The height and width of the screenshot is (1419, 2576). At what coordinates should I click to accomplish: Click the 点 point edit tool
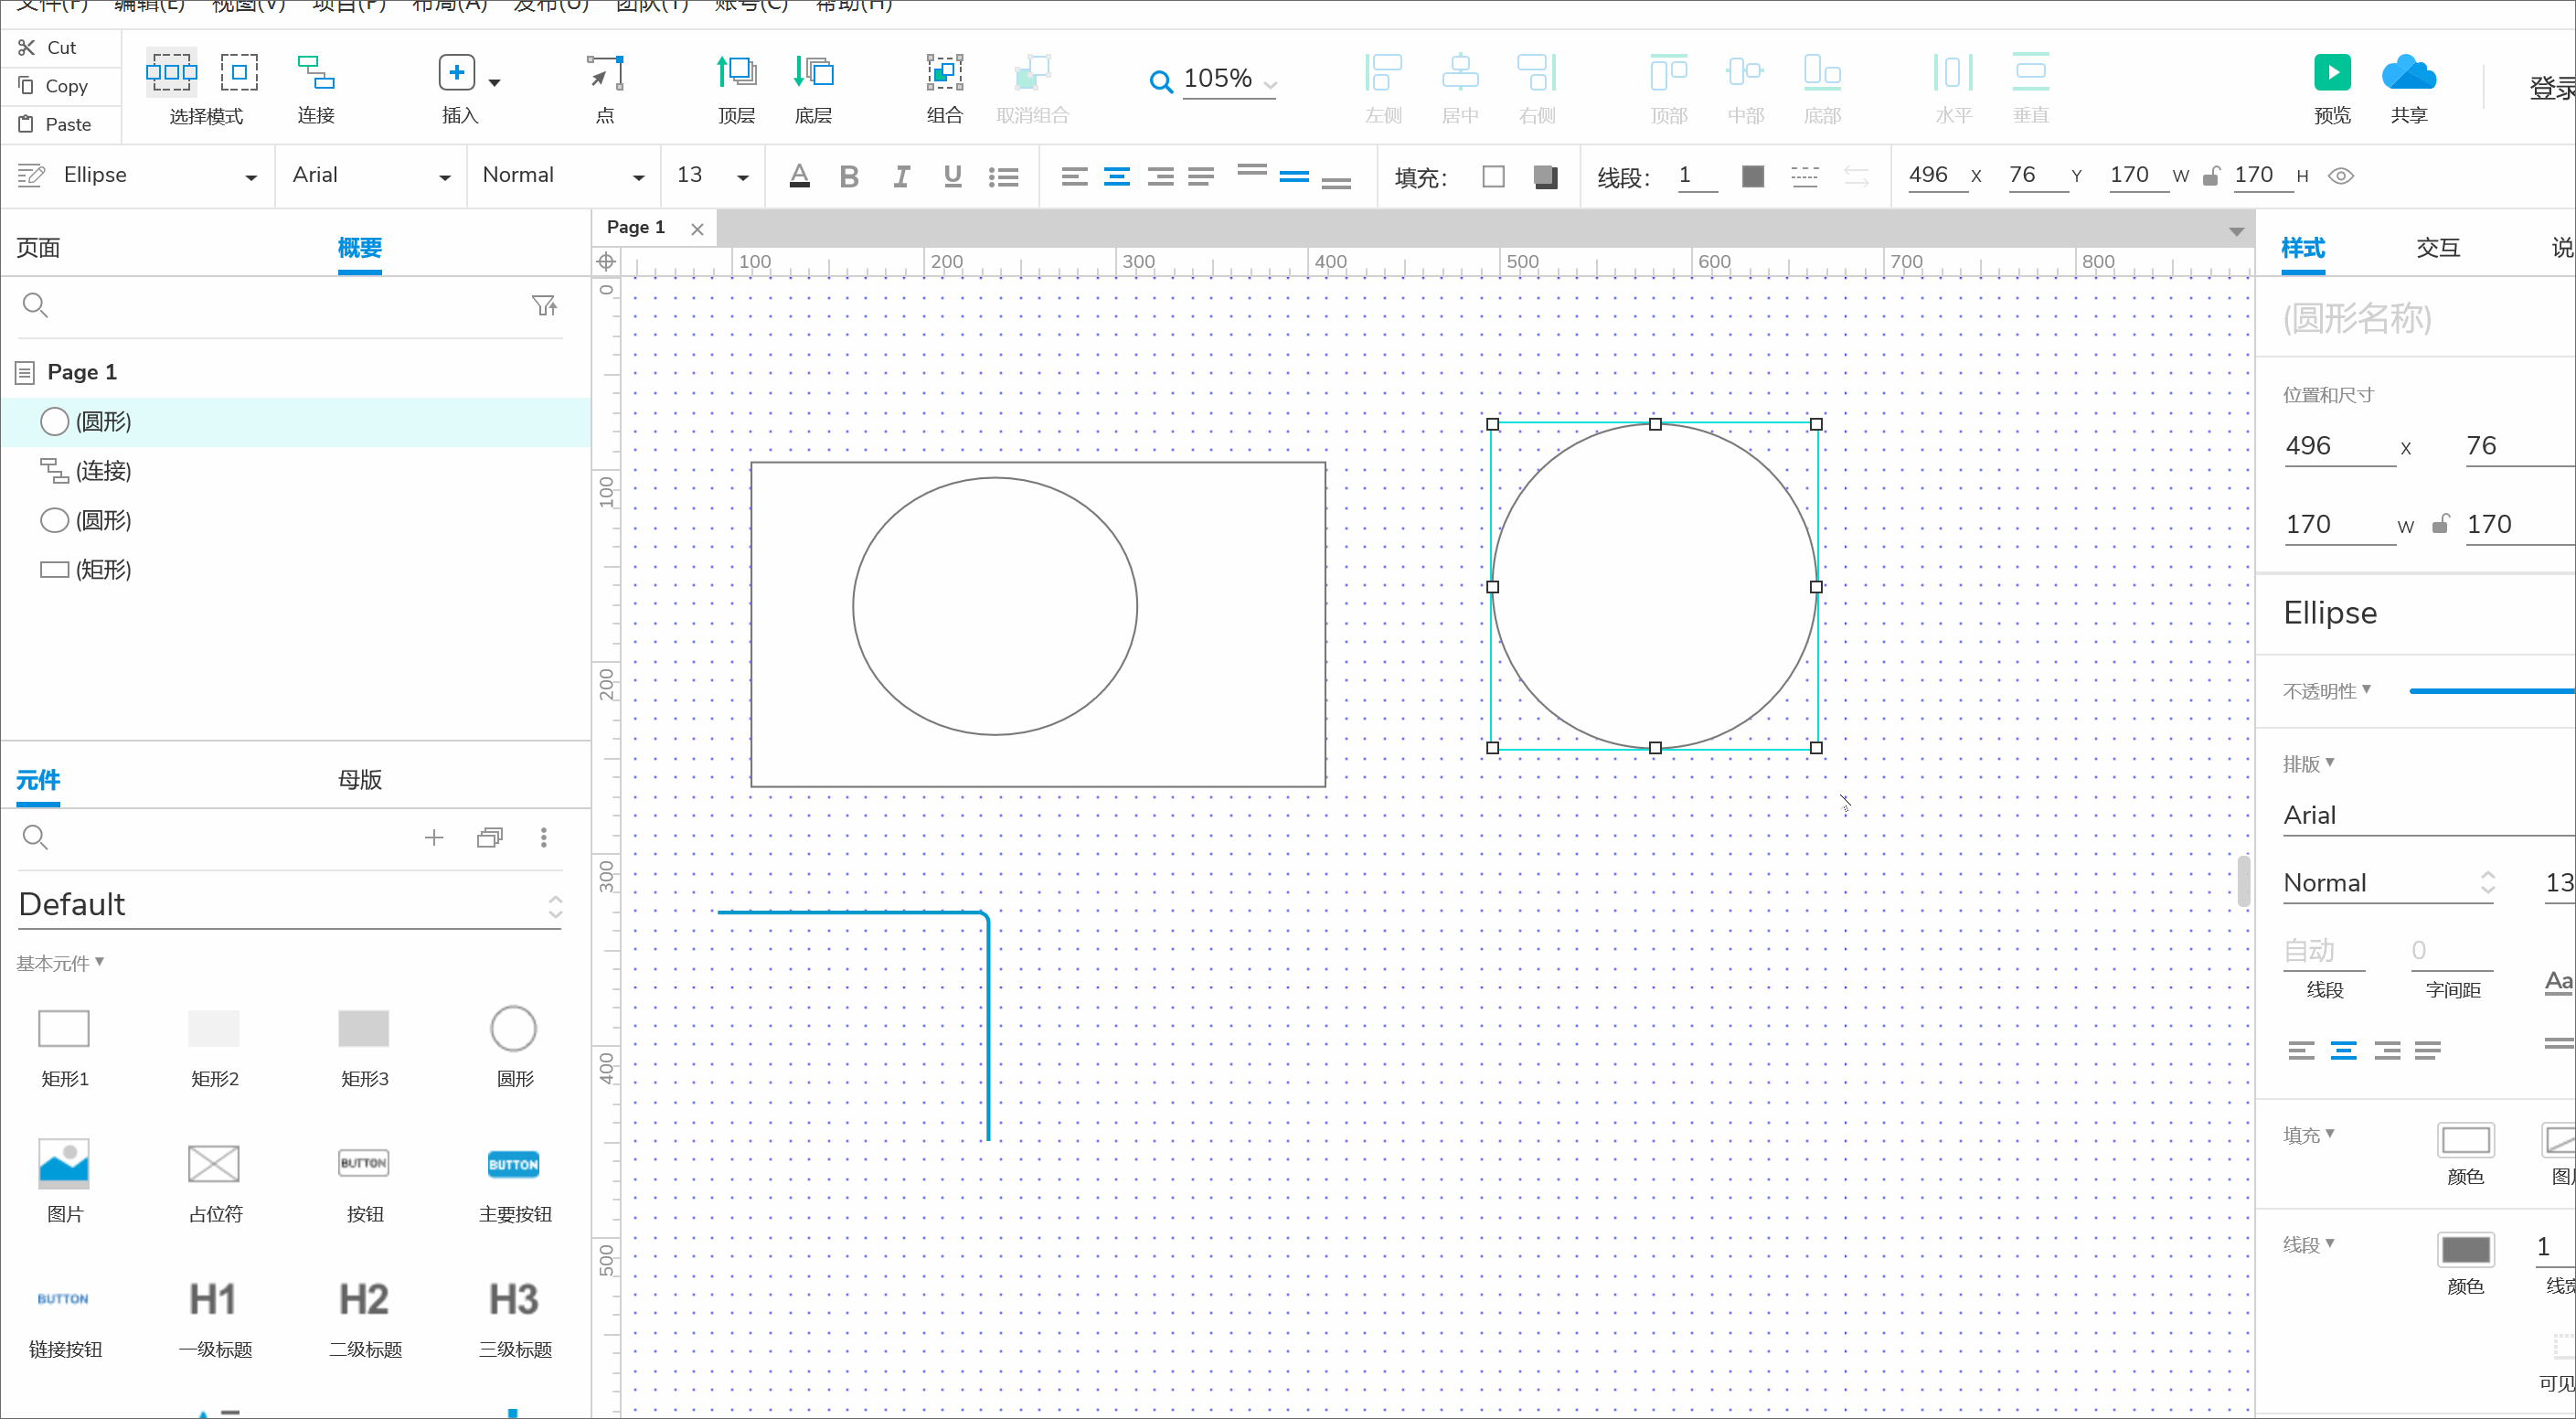click(604, 74)
